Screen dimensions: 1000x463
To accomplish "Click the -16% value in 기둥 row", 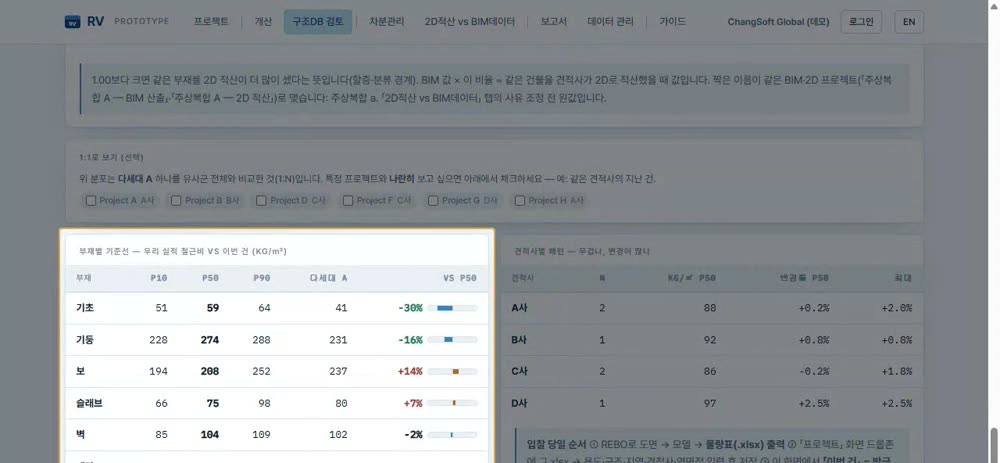I will pos(410,340).
